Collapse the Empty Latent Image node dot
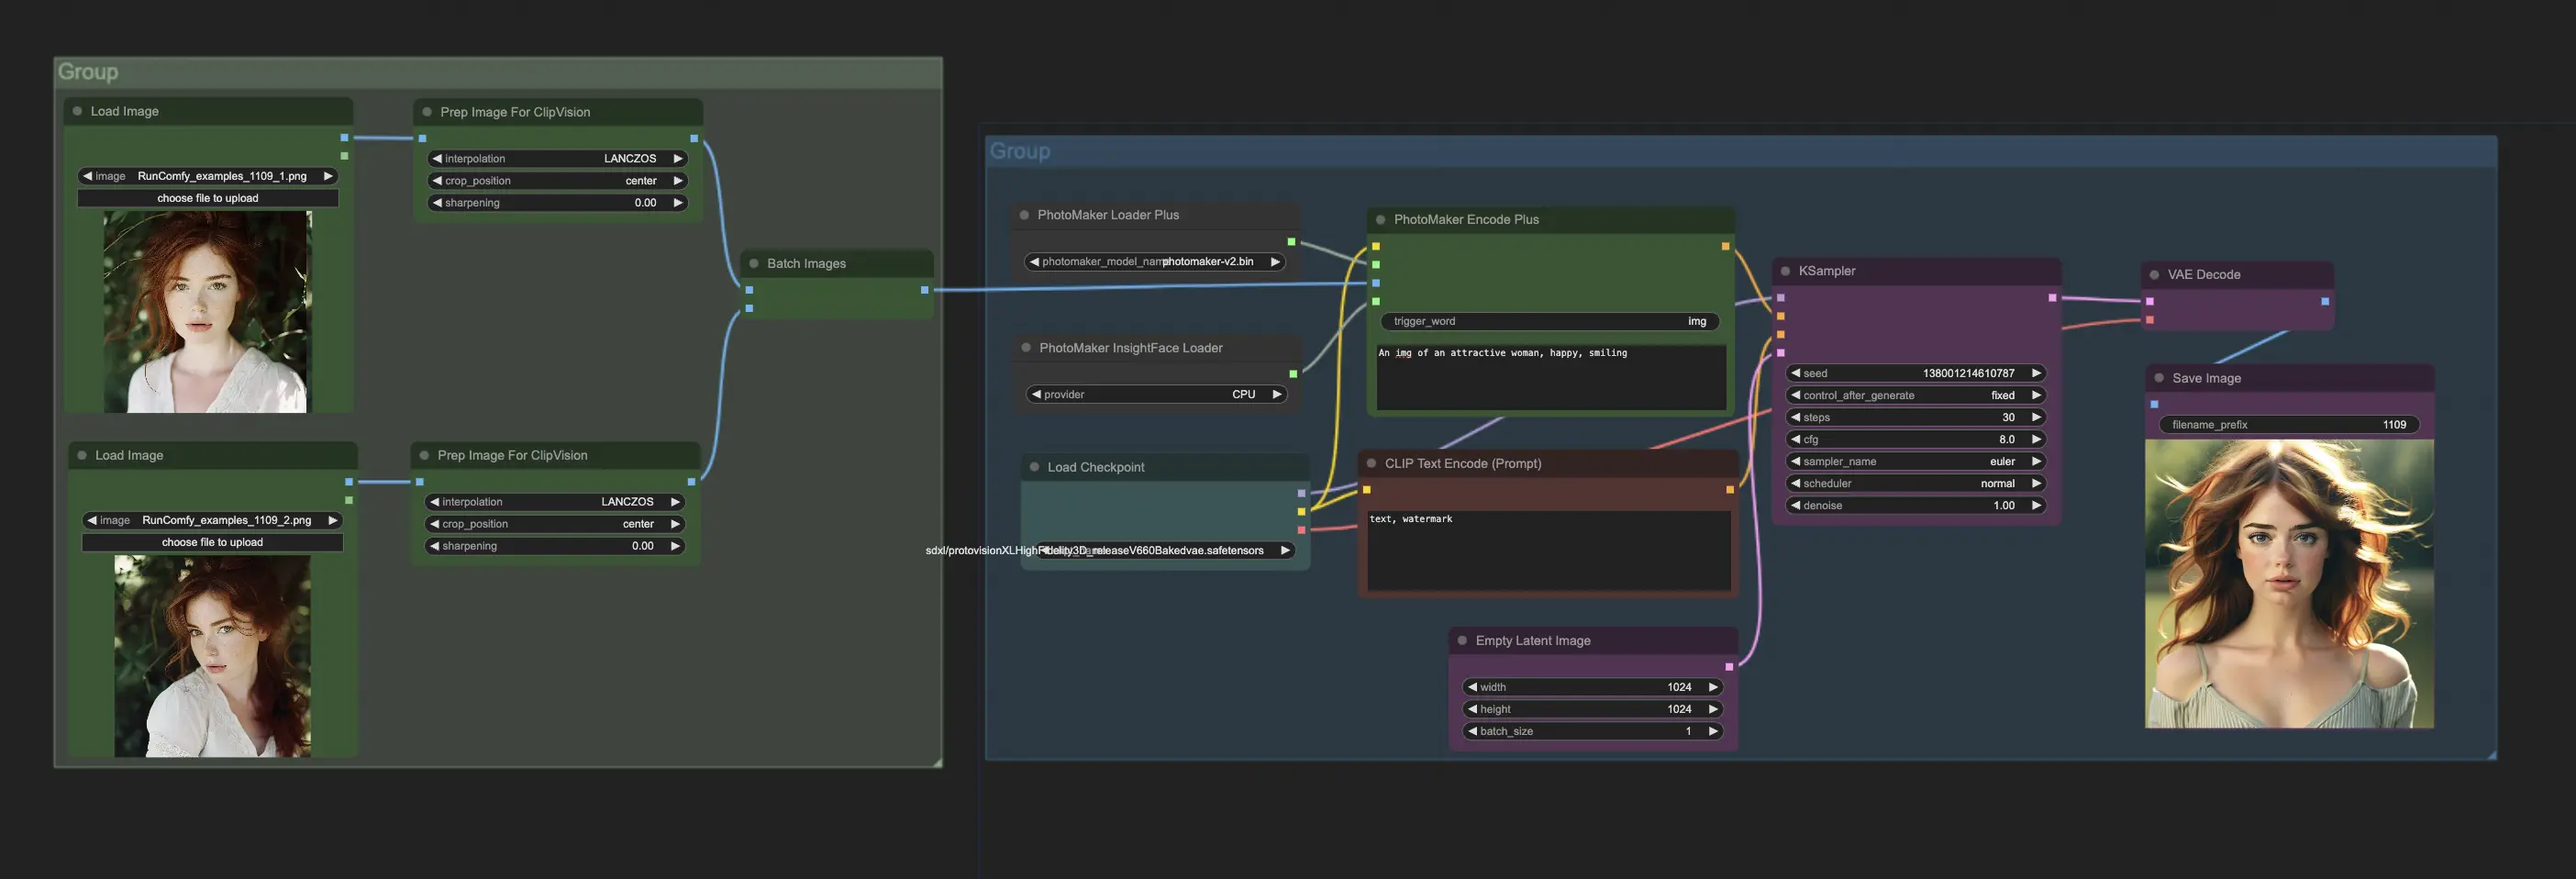This screenshot has height=879, width=2576. coord(1462,640)
